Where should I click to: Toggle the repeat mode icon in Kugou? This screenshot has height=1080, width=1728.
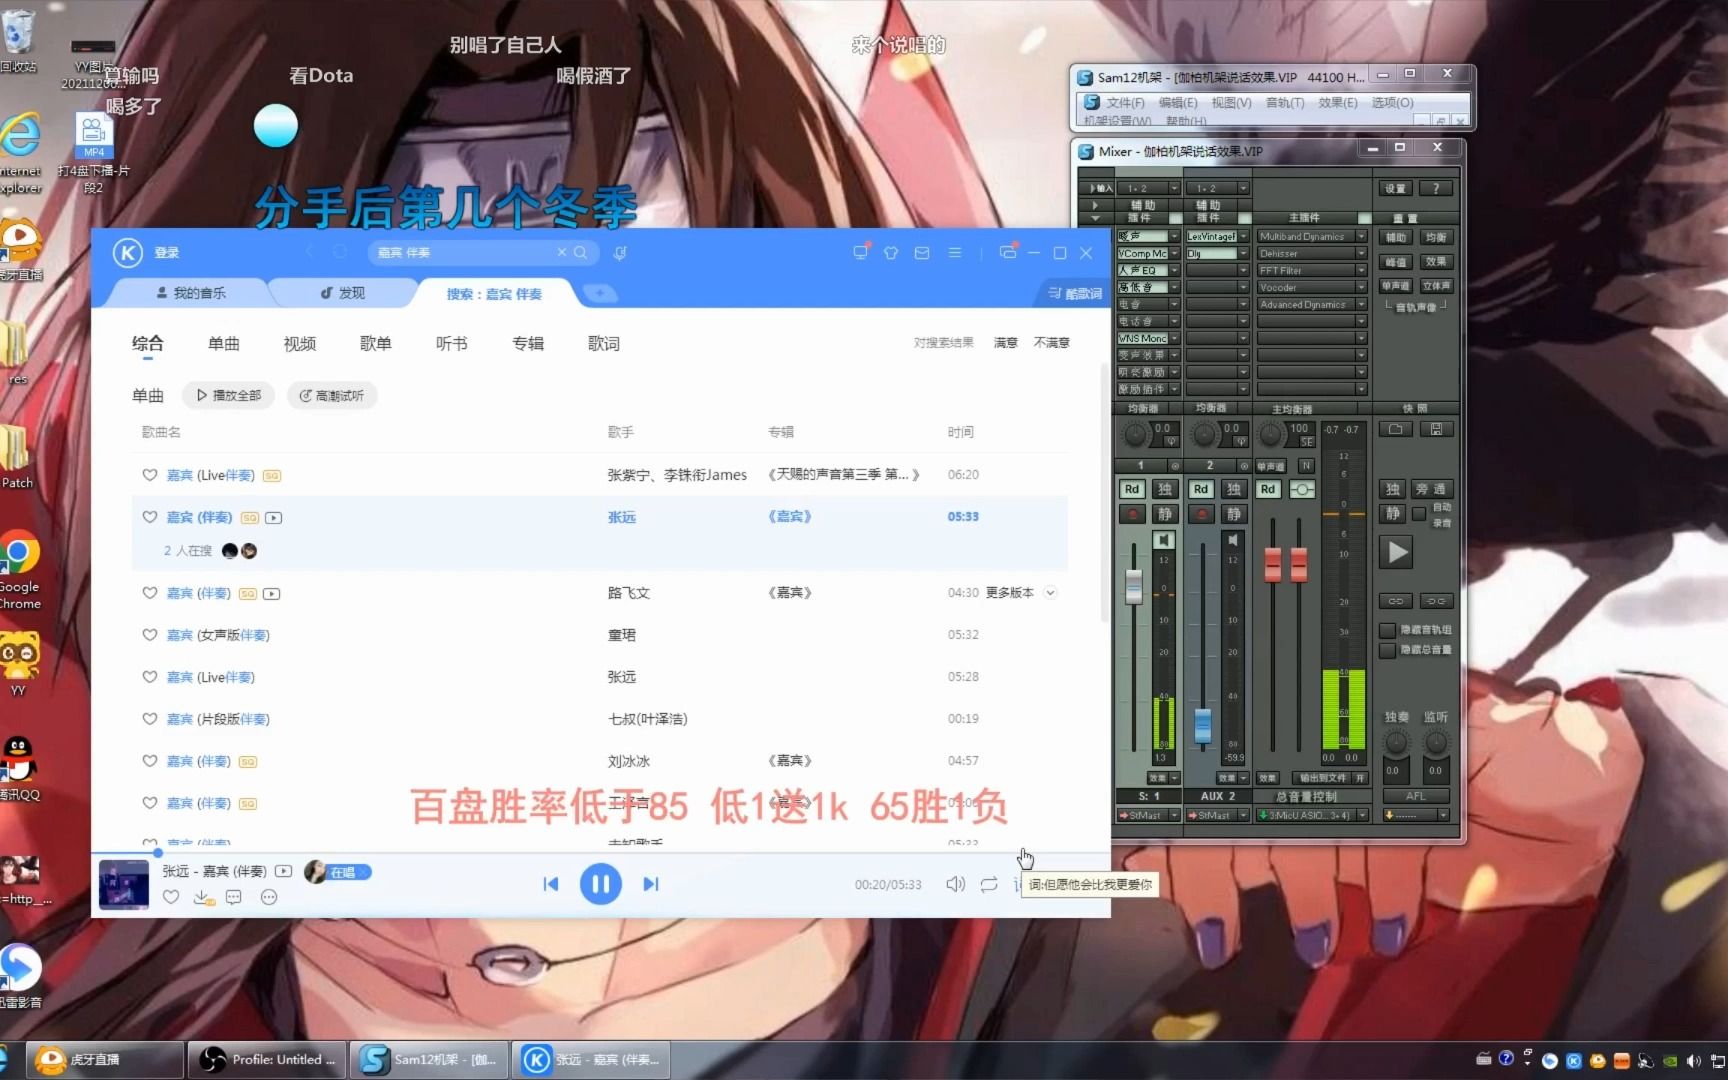989,884
